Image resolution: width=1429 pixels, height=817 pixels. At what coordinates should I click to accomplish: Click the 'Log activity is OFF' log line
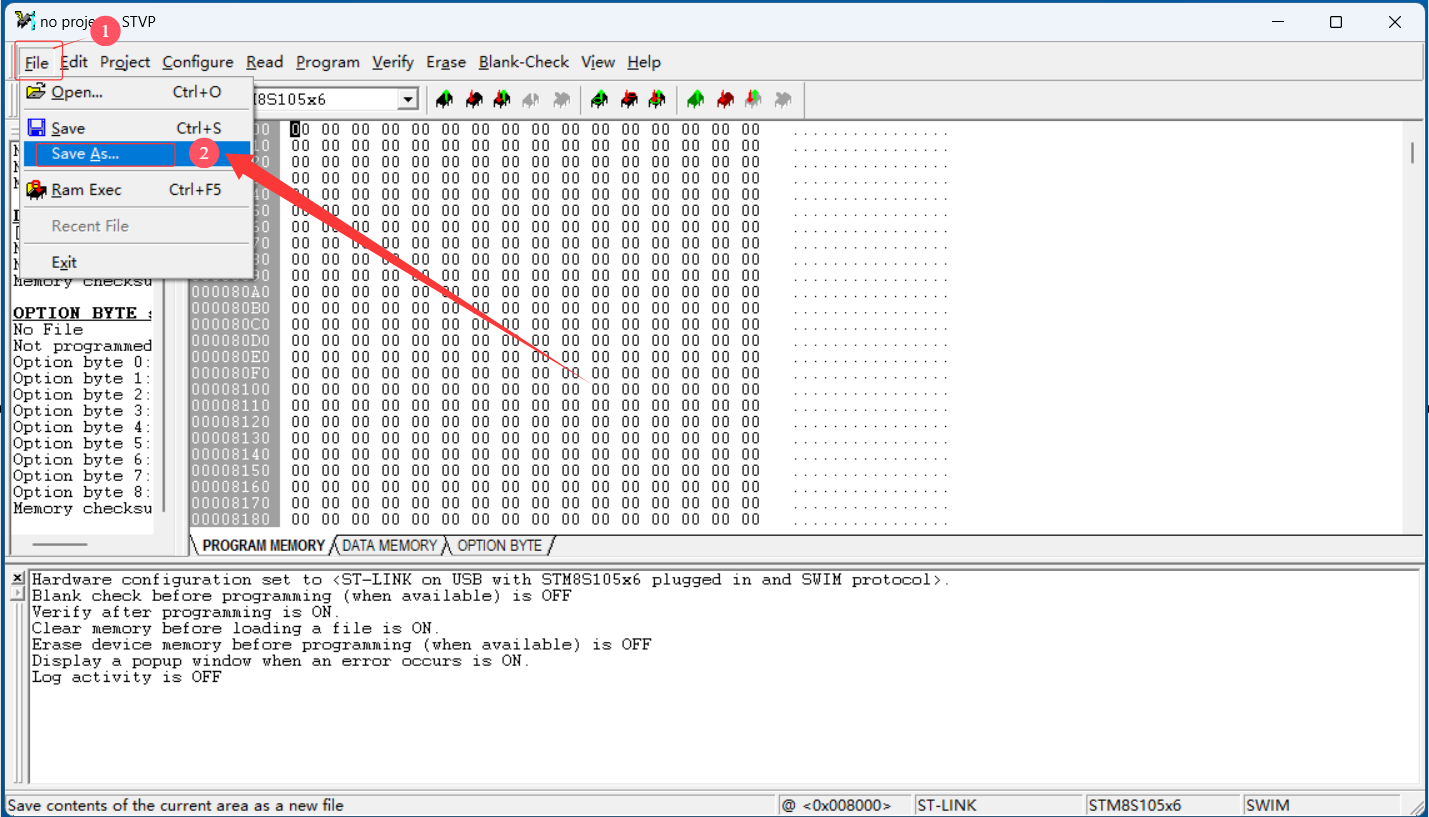[x=127, y=677]
